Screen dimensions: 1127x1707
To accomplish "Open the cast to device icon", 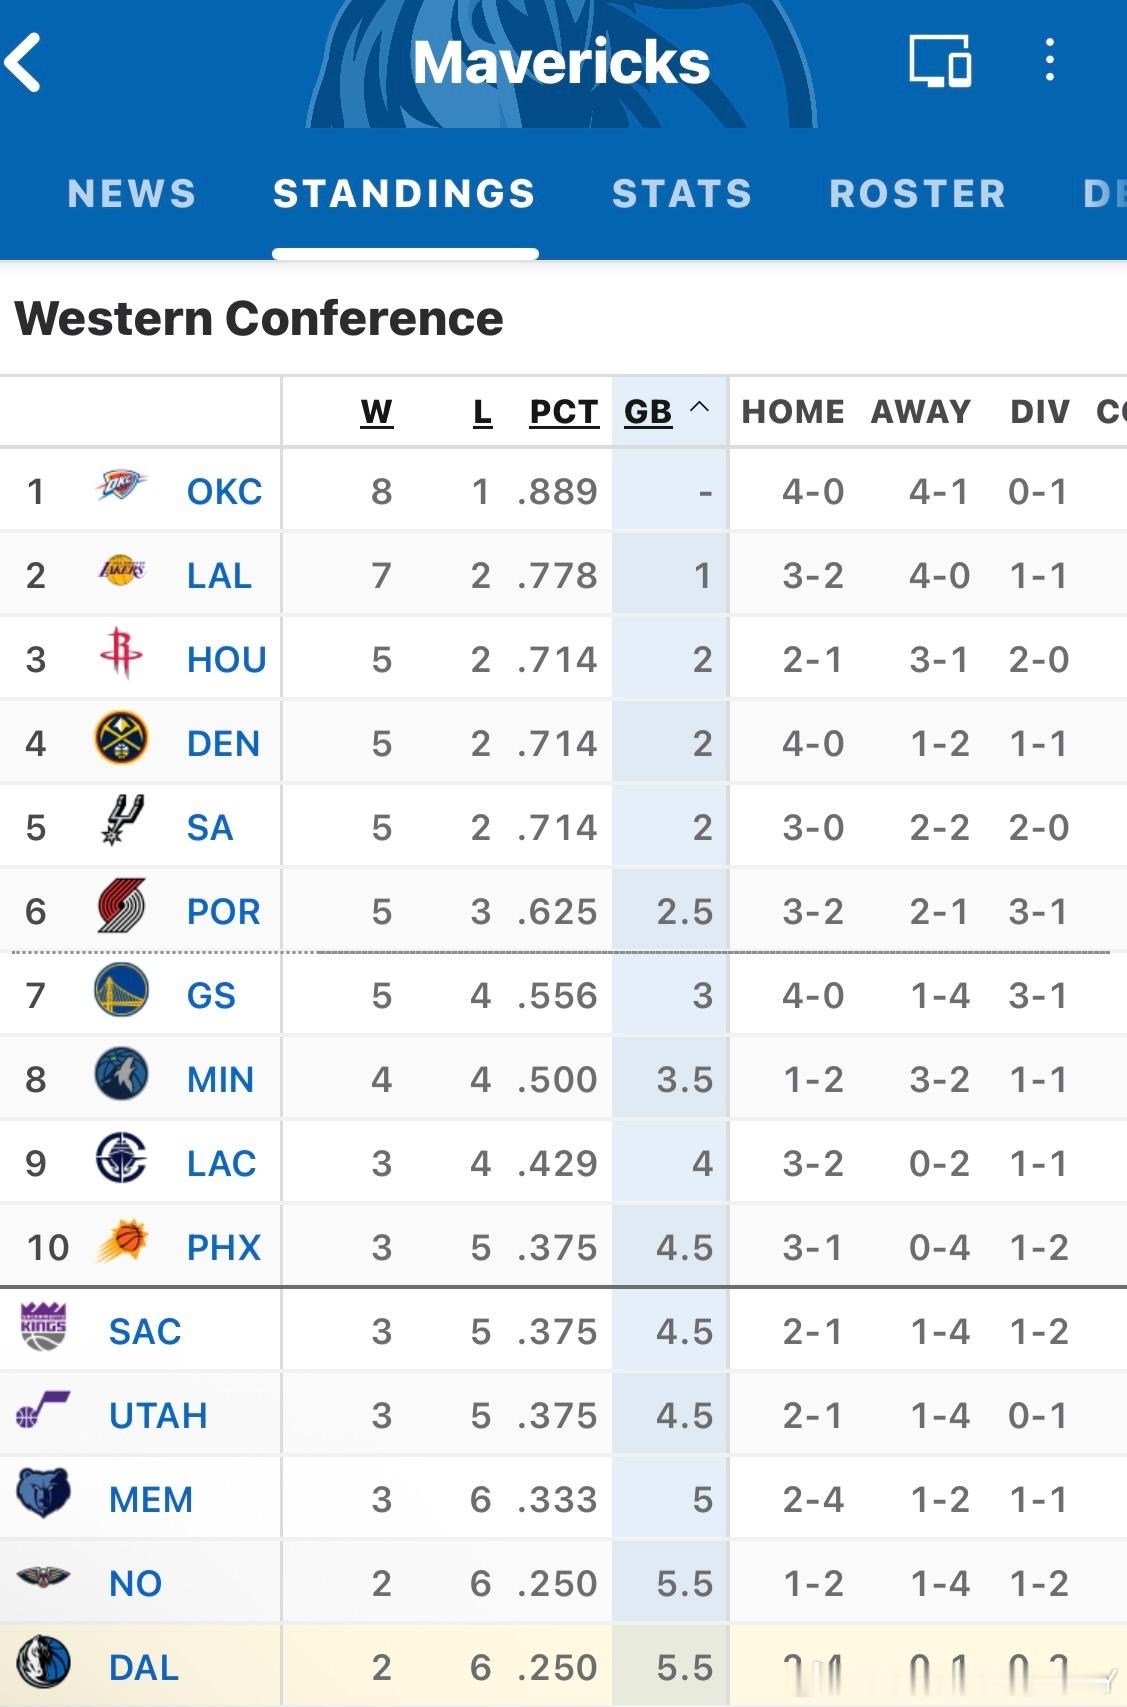I will pos(939,62).
